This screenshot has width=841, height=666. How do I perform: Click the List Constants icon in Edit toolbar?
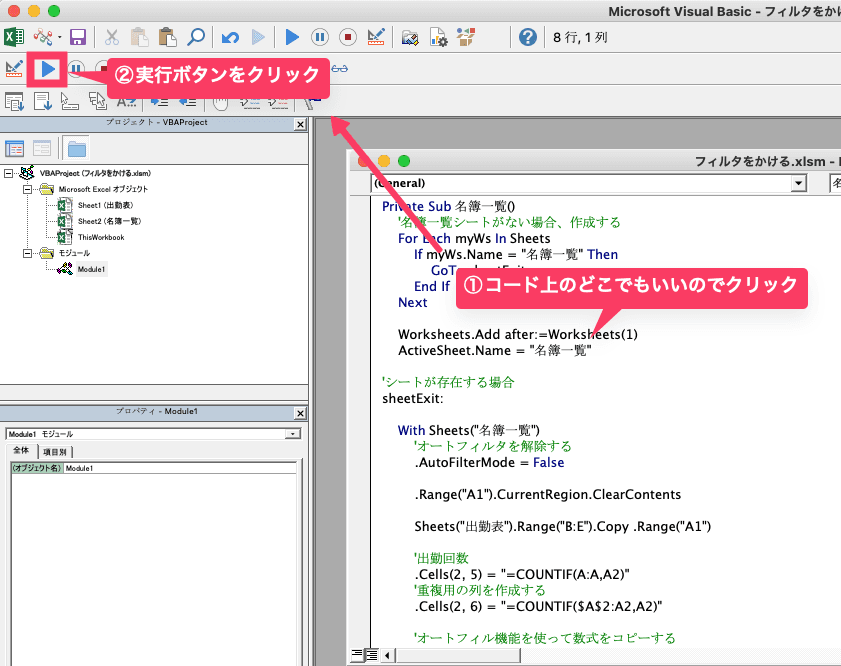(x=42, y=101)
